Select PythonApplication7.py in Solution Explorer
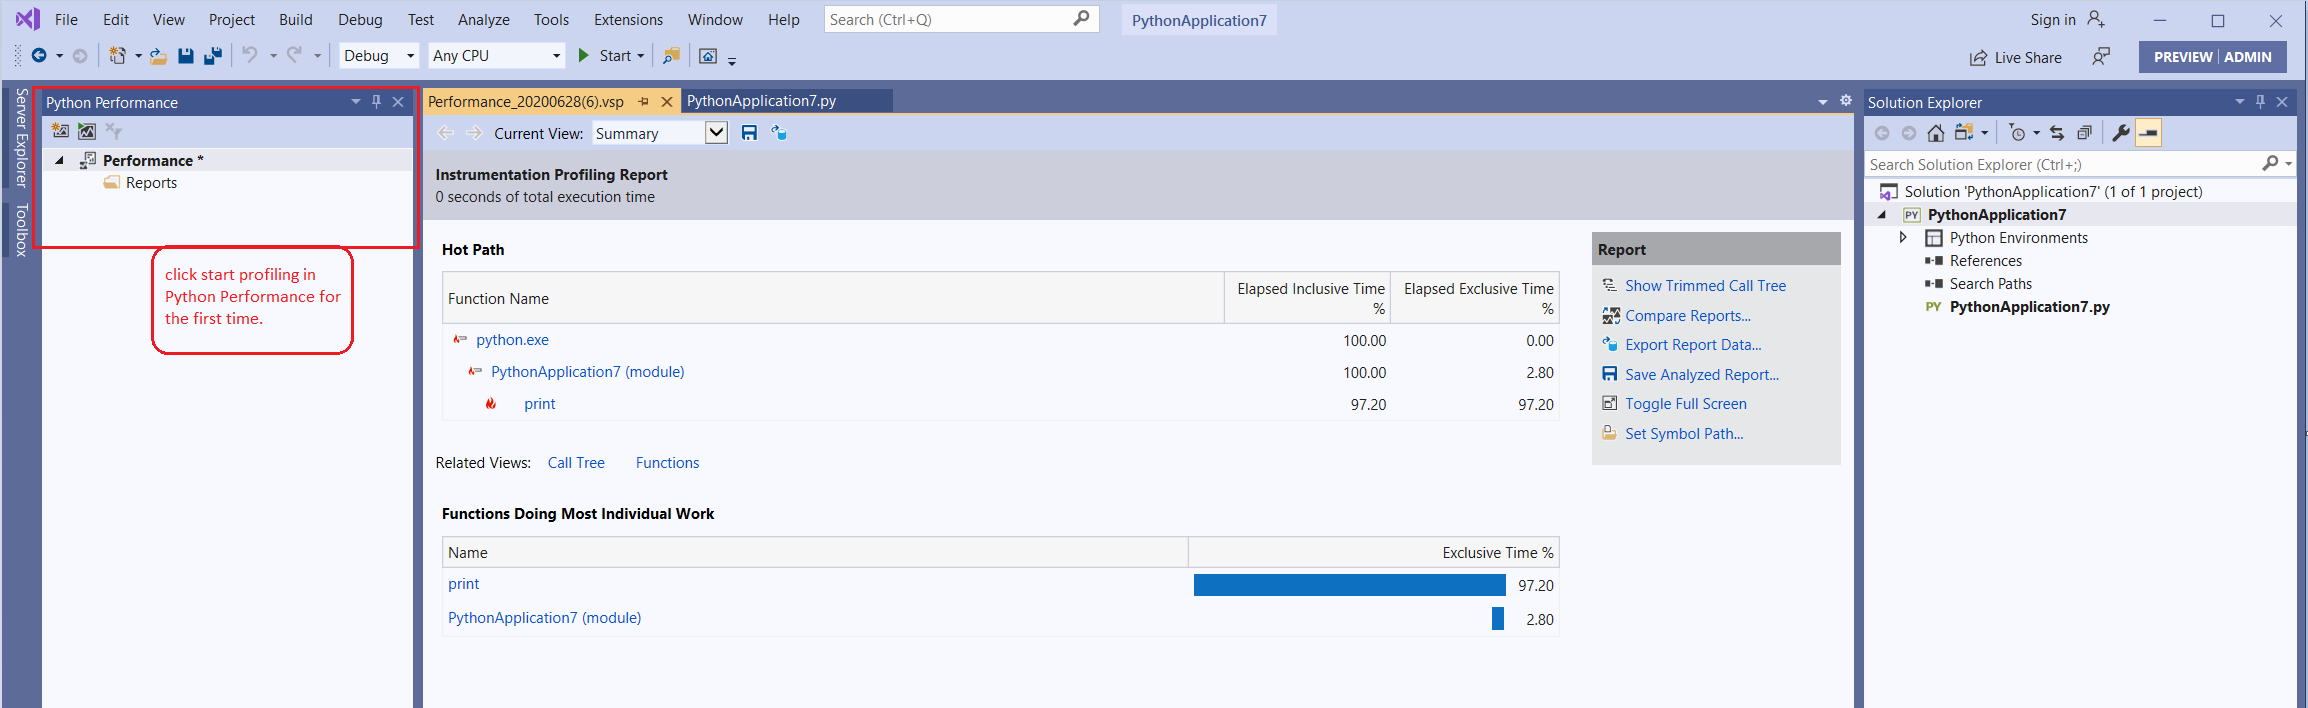The image size is (2308, 708). coord(2029,307)
